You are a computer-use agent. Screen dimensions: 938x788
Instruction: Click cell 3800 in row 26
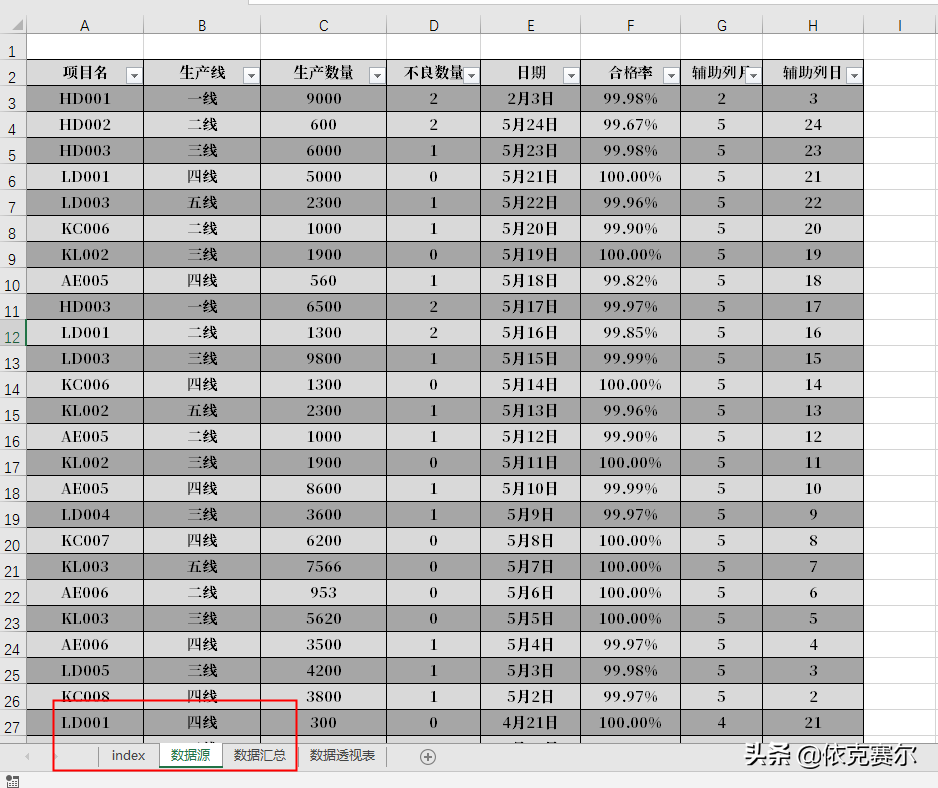click(x=324, y=697)
